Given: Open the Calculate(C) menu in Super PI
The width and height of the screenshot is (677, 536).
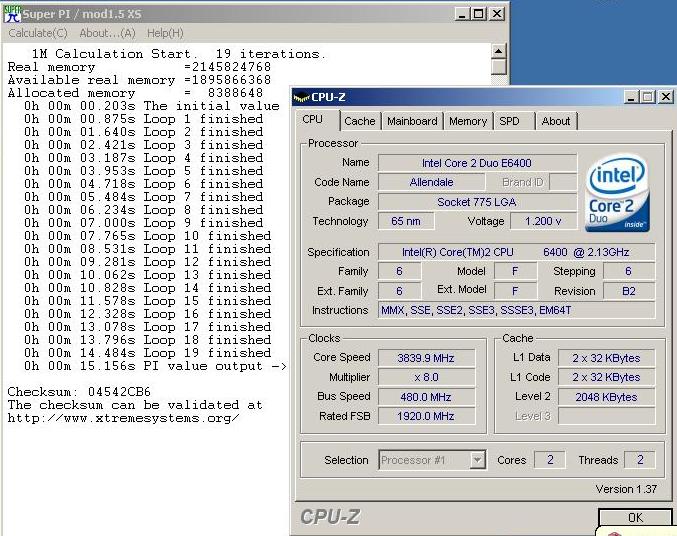Looking at the screenshot, I should 38,33.
